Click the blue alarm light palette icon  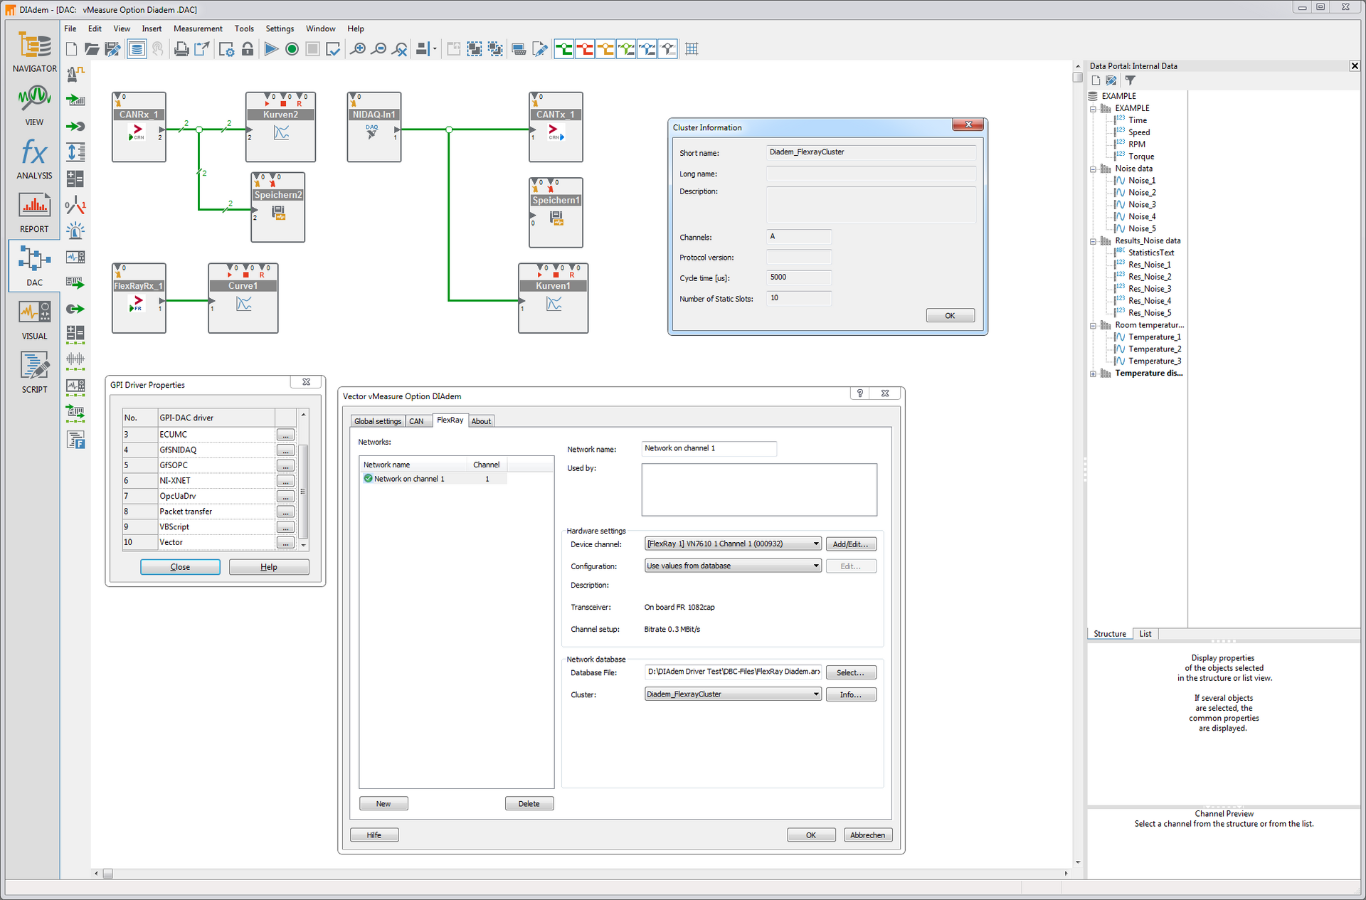(75, 231)
